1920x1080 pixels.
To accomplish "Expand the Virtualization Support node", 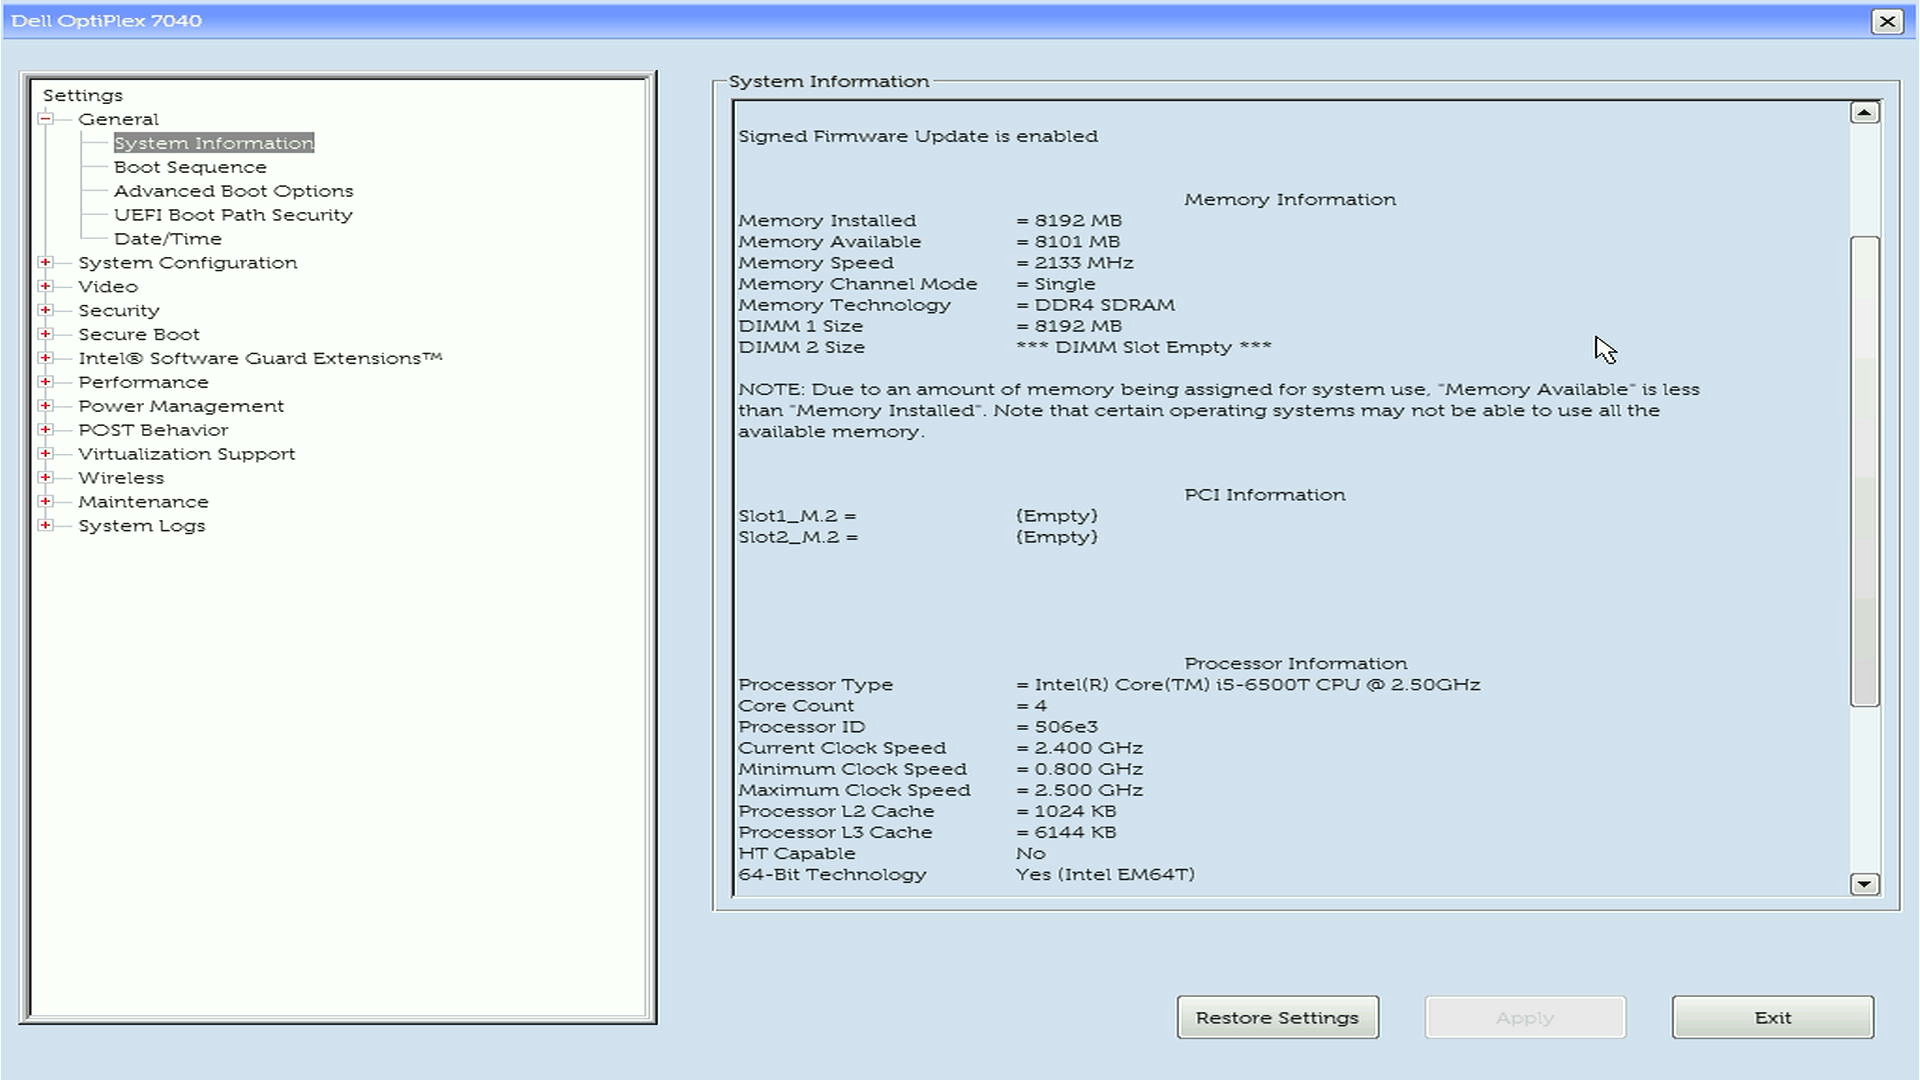I will pyautogui.click(x=45, y=455).
